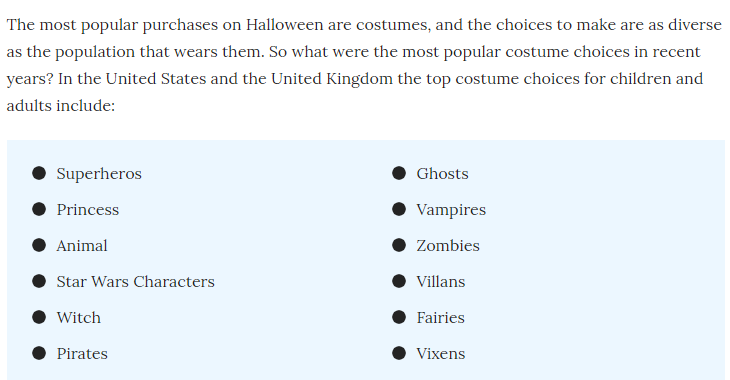Select the Princess list item text
730x380 pixels.
tap(88, 210)
